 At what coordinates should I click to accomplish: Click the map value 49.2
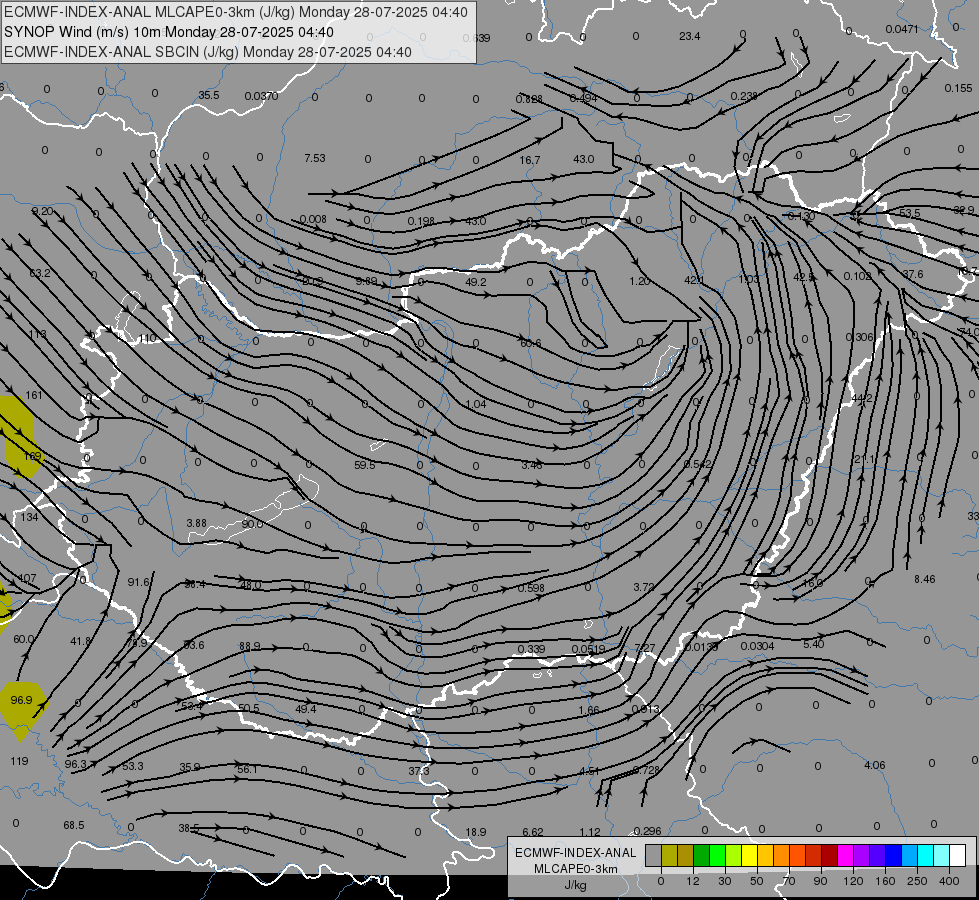476,282
